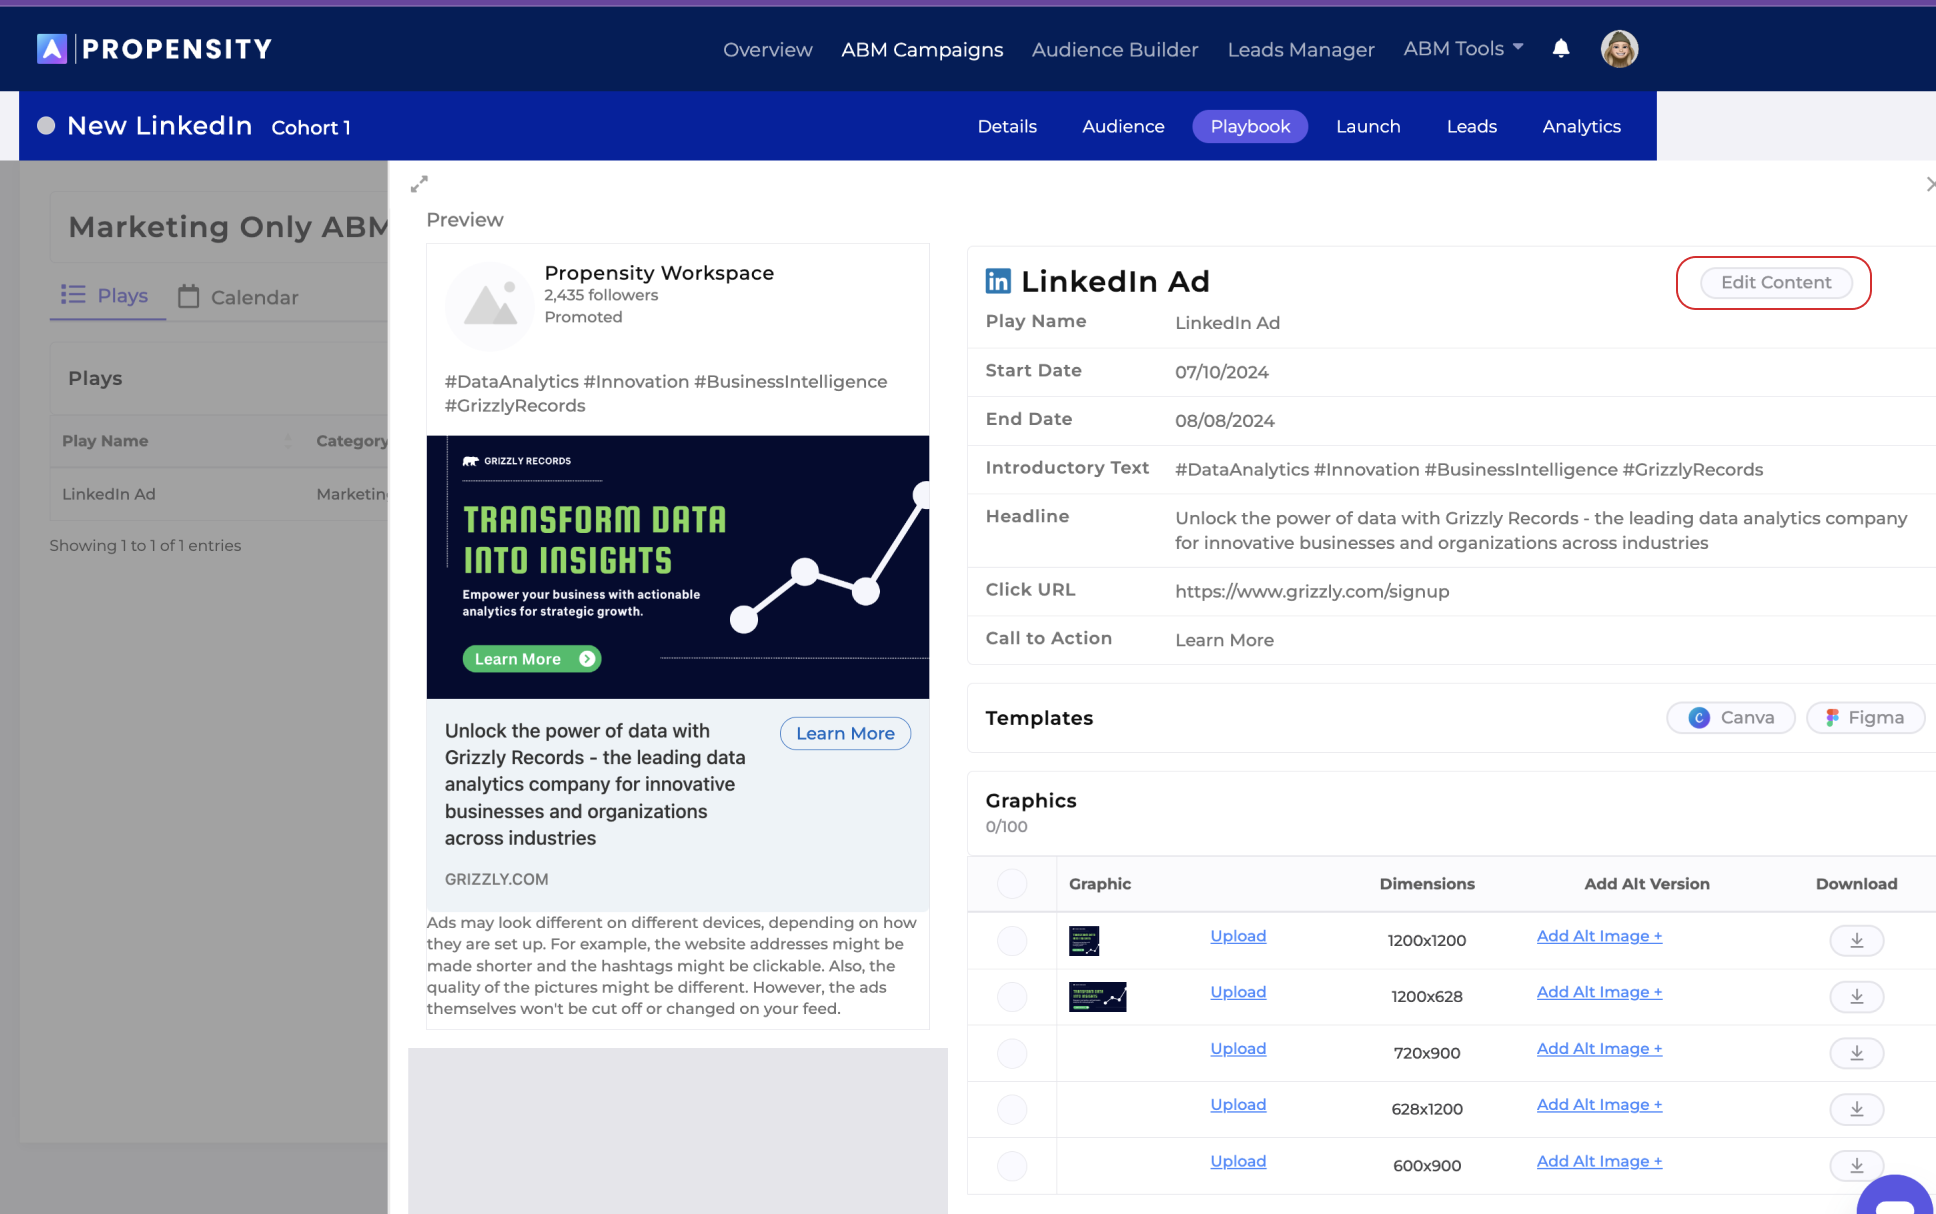Add Alt Image for 600x900
This screenshot has width=1936, height=1214.
[1599, 1162]
